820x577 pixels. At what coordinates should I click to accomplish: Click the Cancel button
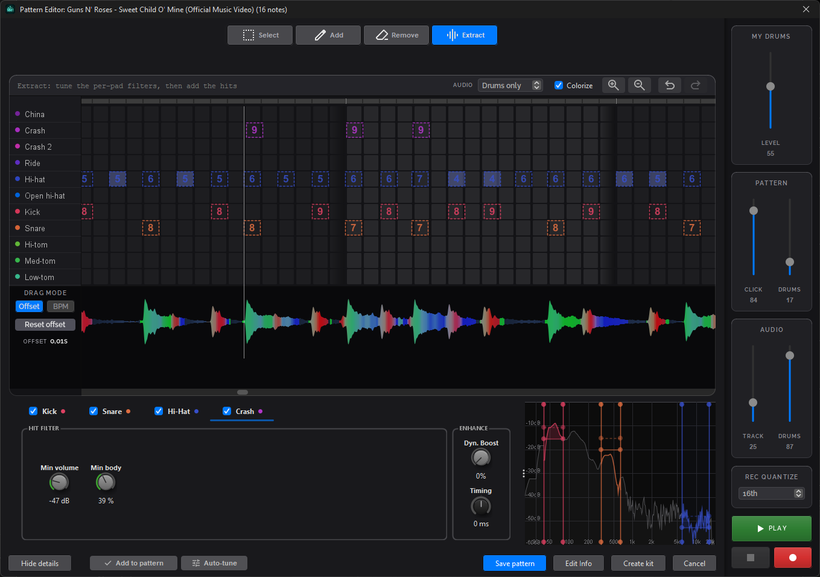click(694, 563)
